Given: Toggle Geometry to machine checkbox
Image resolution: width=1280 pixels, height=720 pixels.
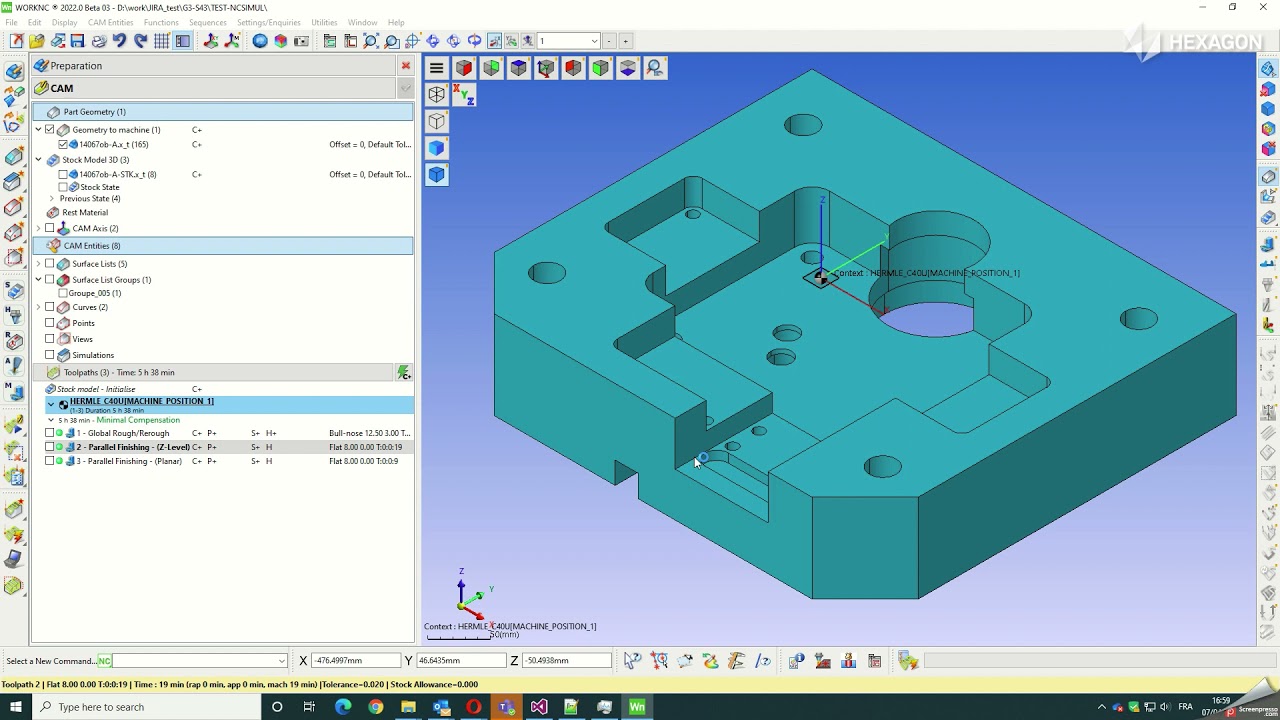Looking at the screenshot, I should point(50,130).
